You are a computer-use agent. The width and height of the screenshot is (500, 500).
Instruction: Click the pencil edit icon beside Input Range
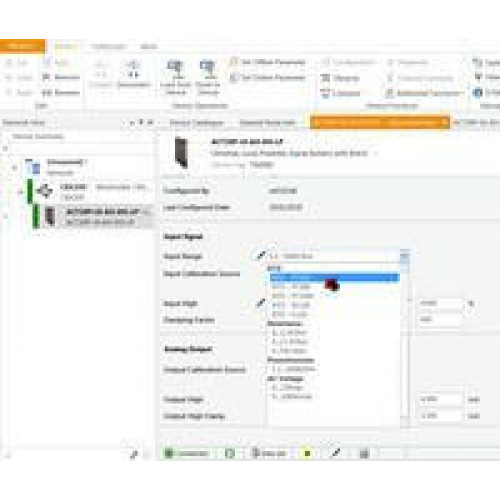coord(261,256)
